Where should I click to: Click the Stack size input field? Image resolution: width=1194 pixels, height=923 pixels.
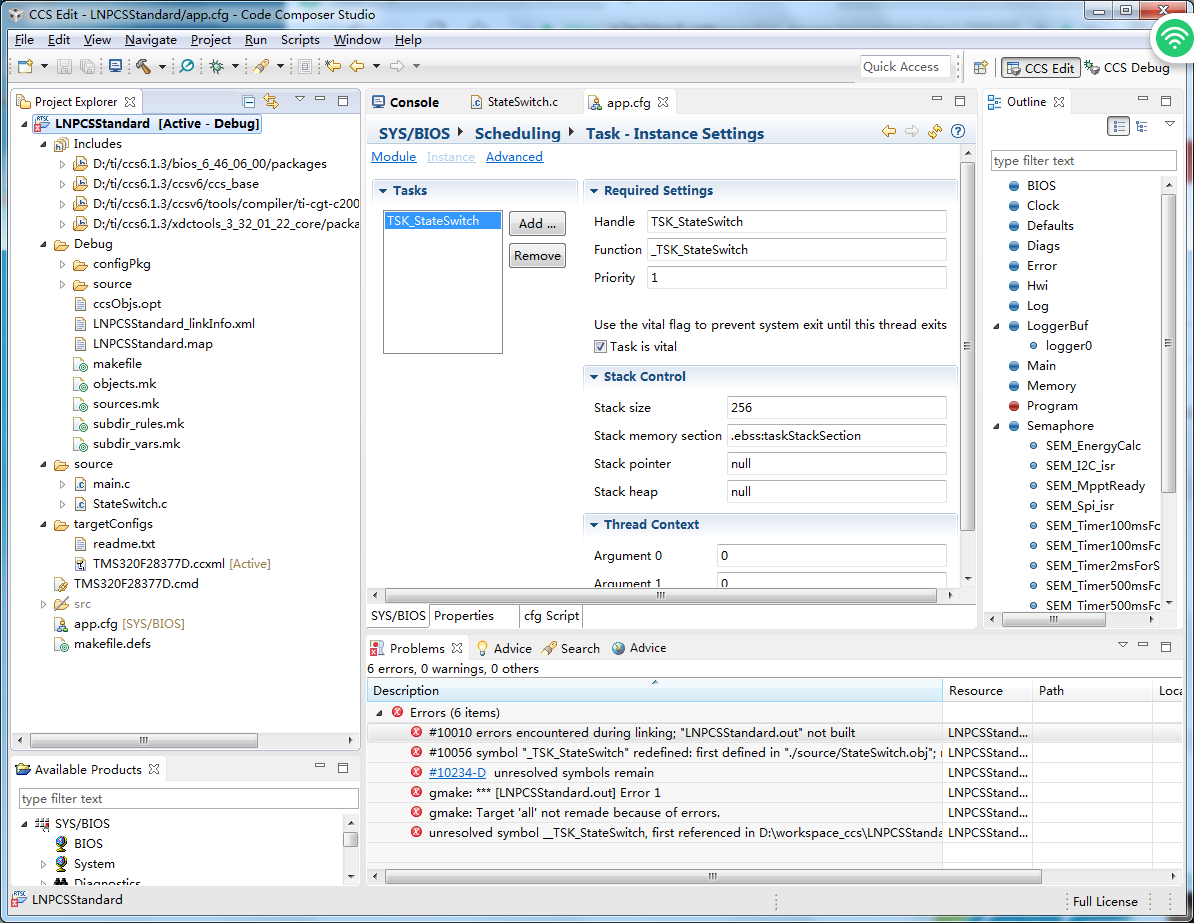coord(836,408)
